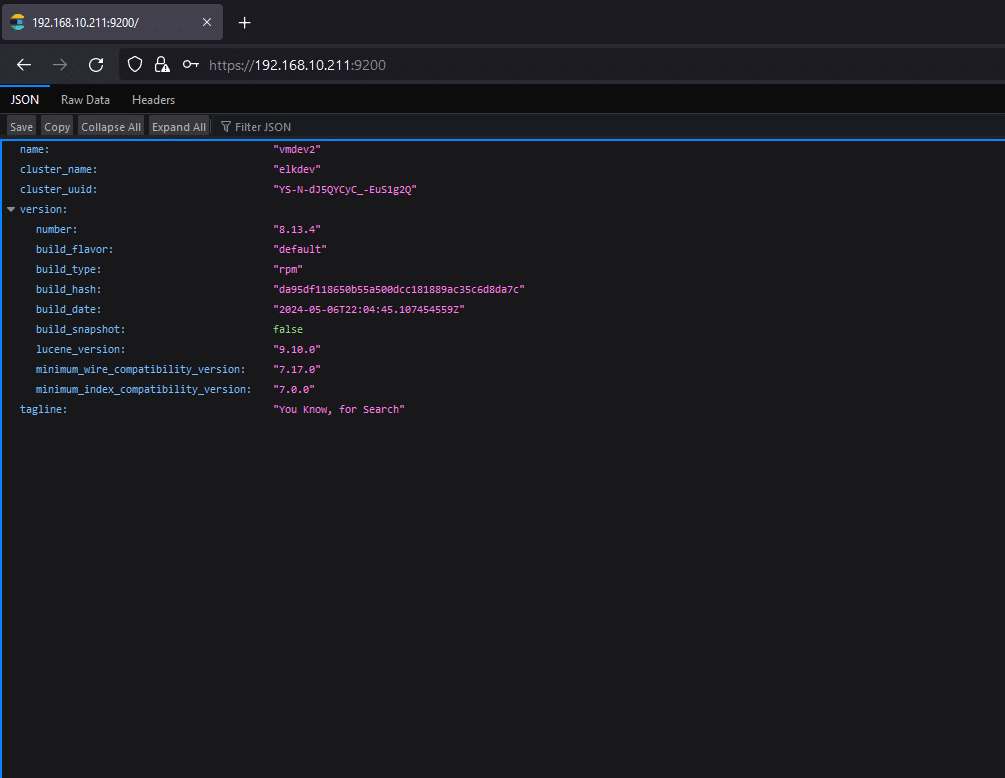Click Expand All button

(179, 127)
